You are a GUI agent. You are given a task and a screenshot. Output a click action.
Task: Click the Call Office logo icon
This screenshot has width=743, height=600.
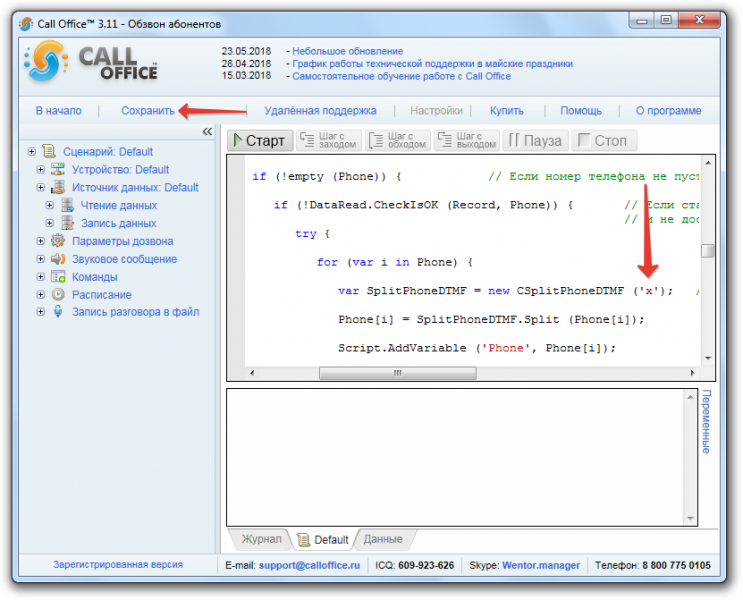(45, 62)
